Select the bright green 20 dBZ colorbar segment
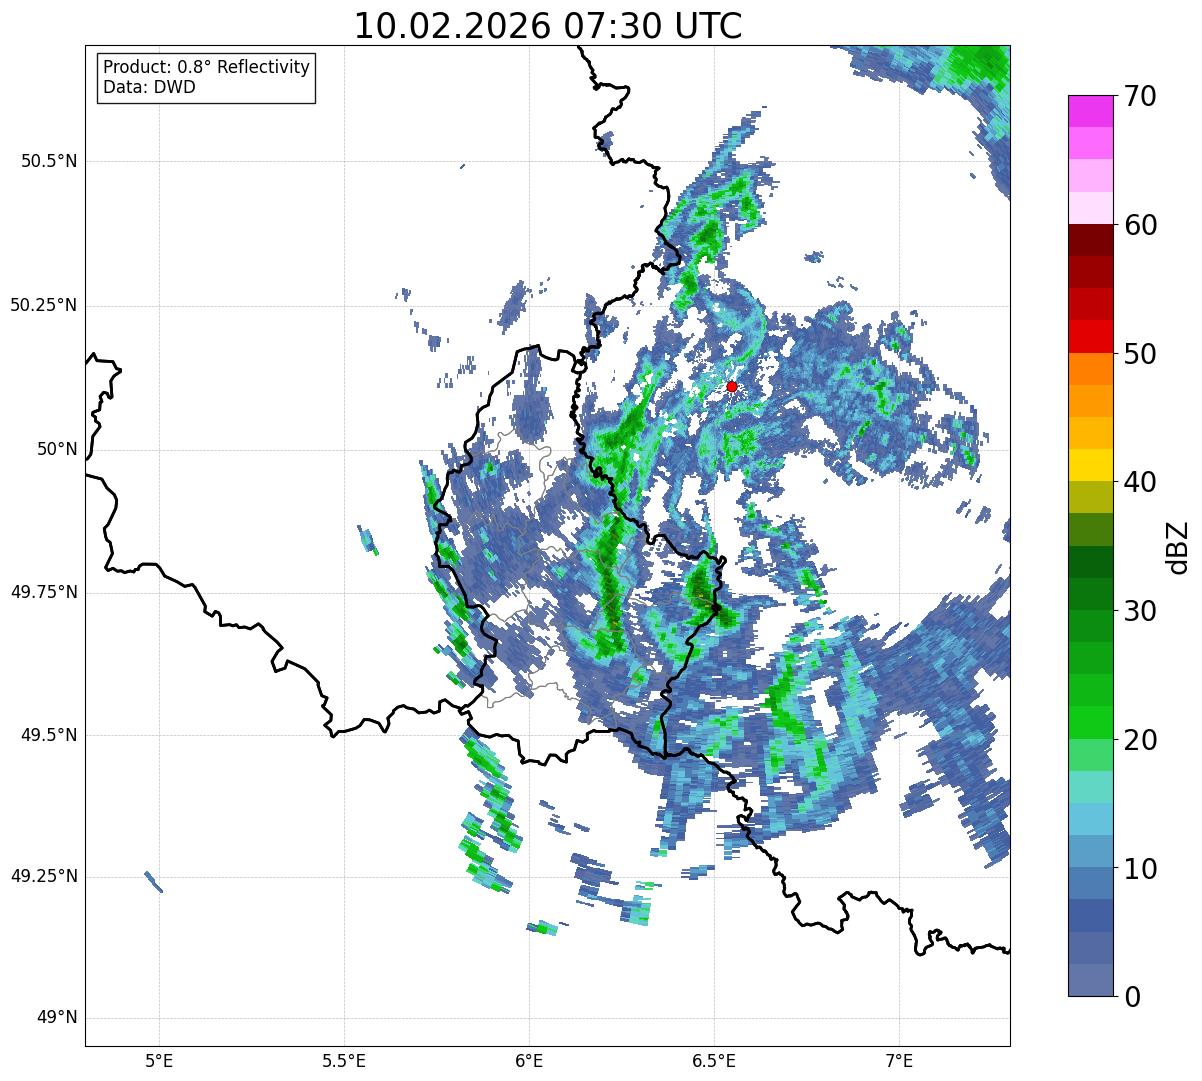This screenshot has height=1081, width=1202. [1090, 722]
